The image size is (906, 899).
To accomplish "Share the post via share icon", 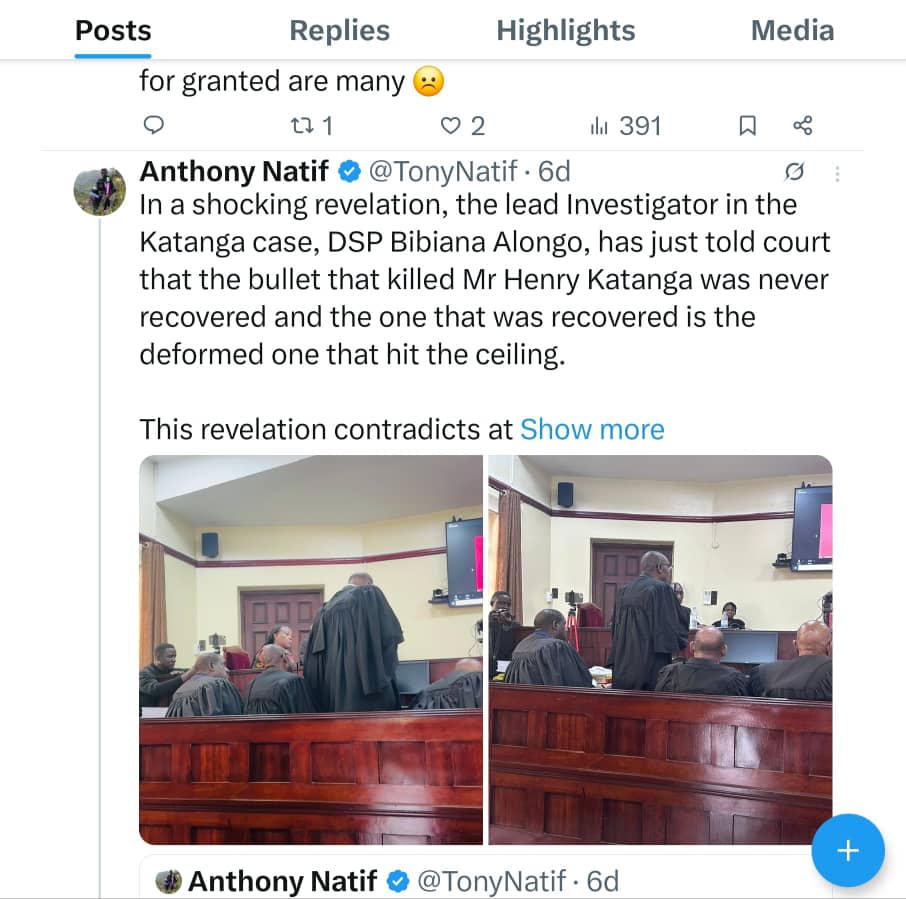I will 802,125.
